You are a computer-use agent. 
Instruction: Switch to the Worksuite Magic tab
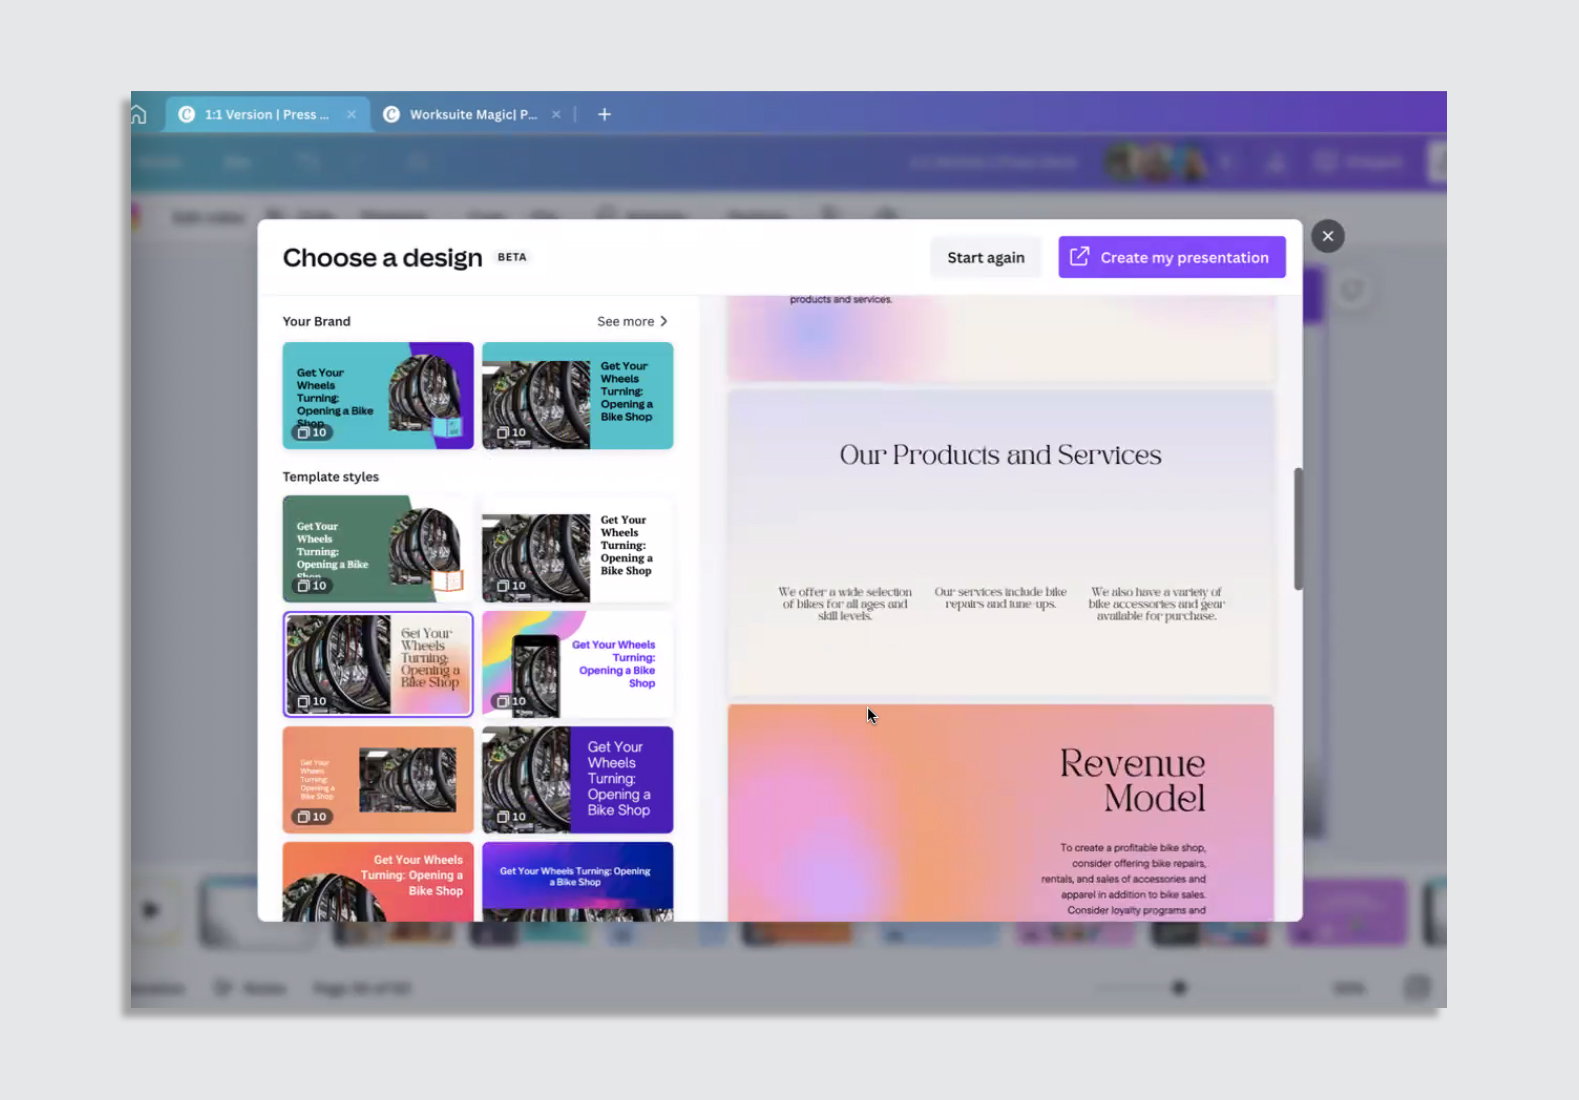(472, 115)
